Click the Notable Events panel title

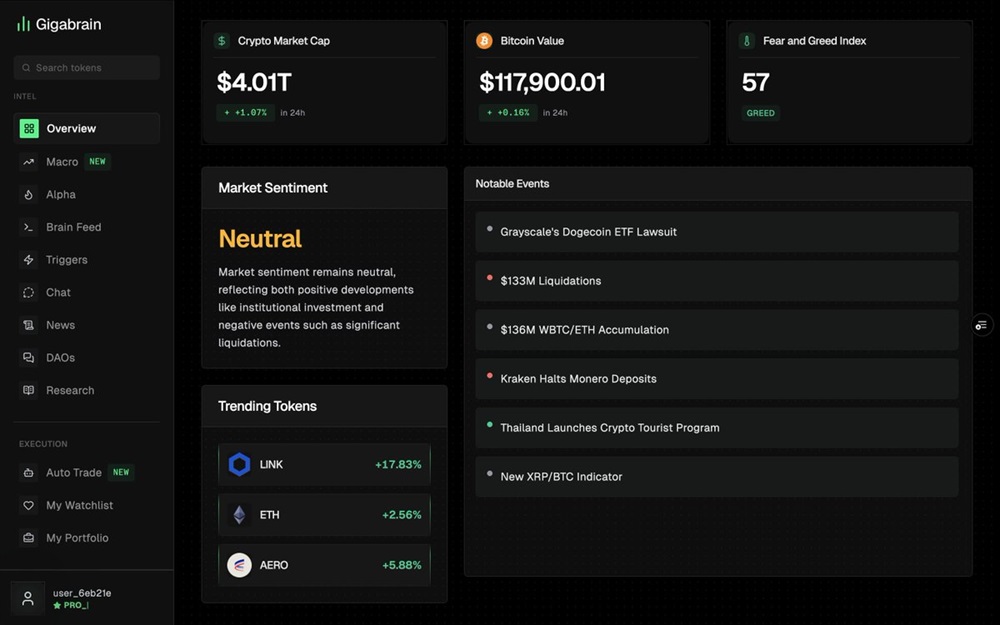click(x=512, y=184)
